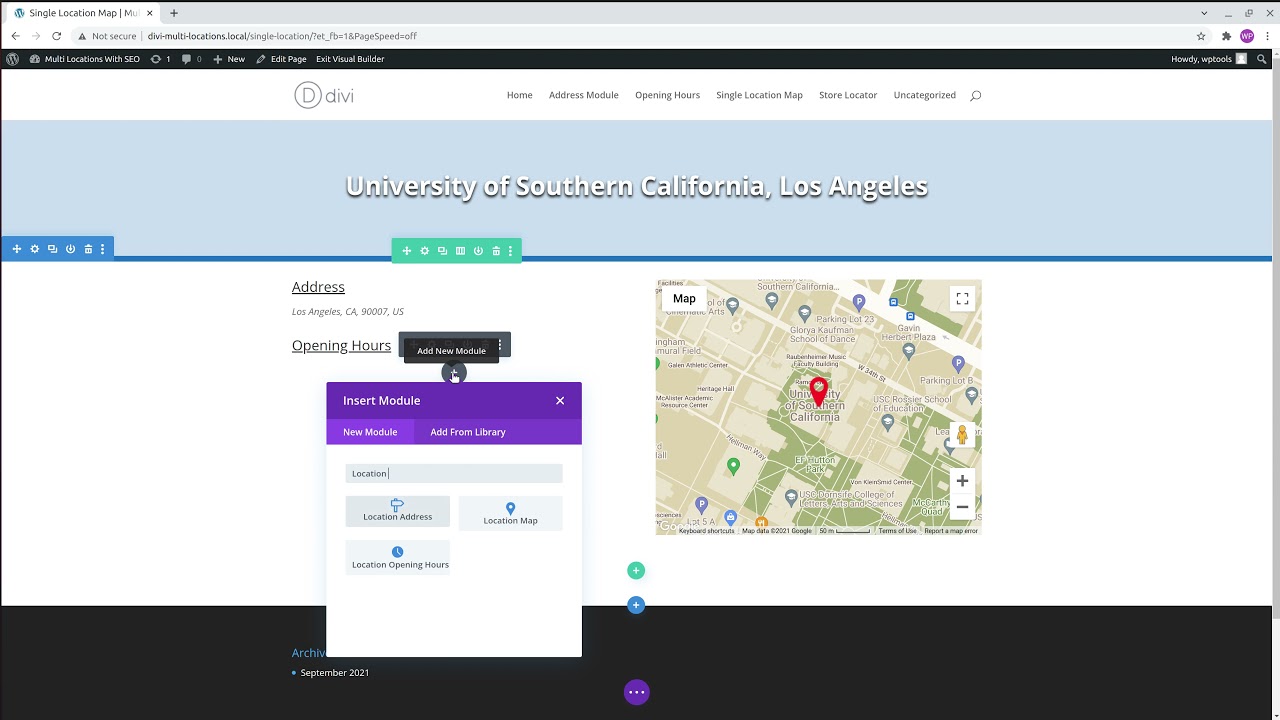Viewport: 1280px width, 720px height.
Task: Duplicate the row from green toolbar
Action: click(443, 251)
